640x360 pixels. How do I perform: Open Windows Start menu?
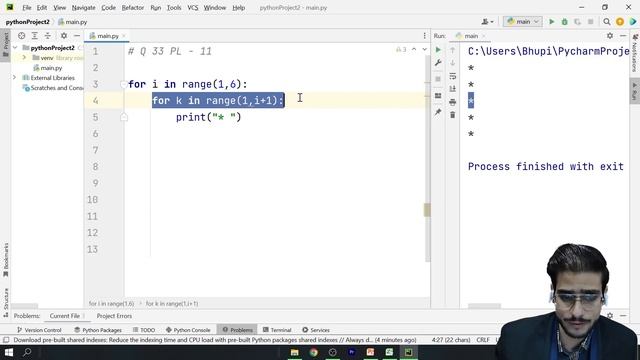9,352
